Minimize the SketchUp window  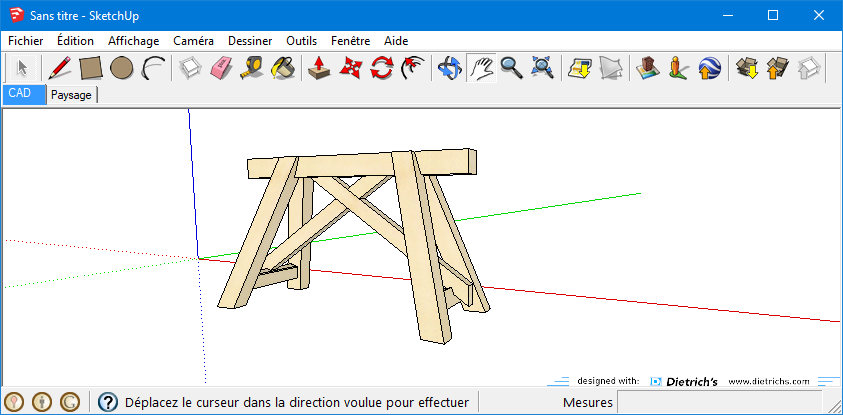coord(727,15)
